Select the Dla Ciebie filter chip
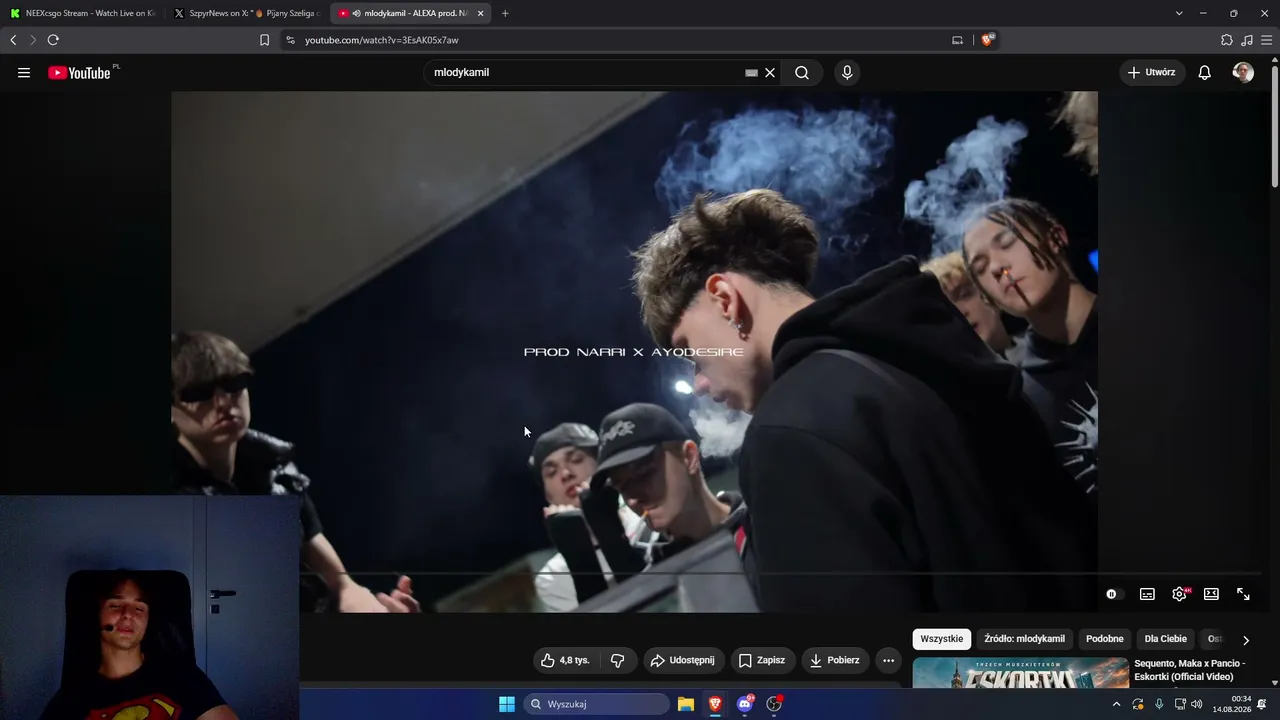 point(1166,639)
